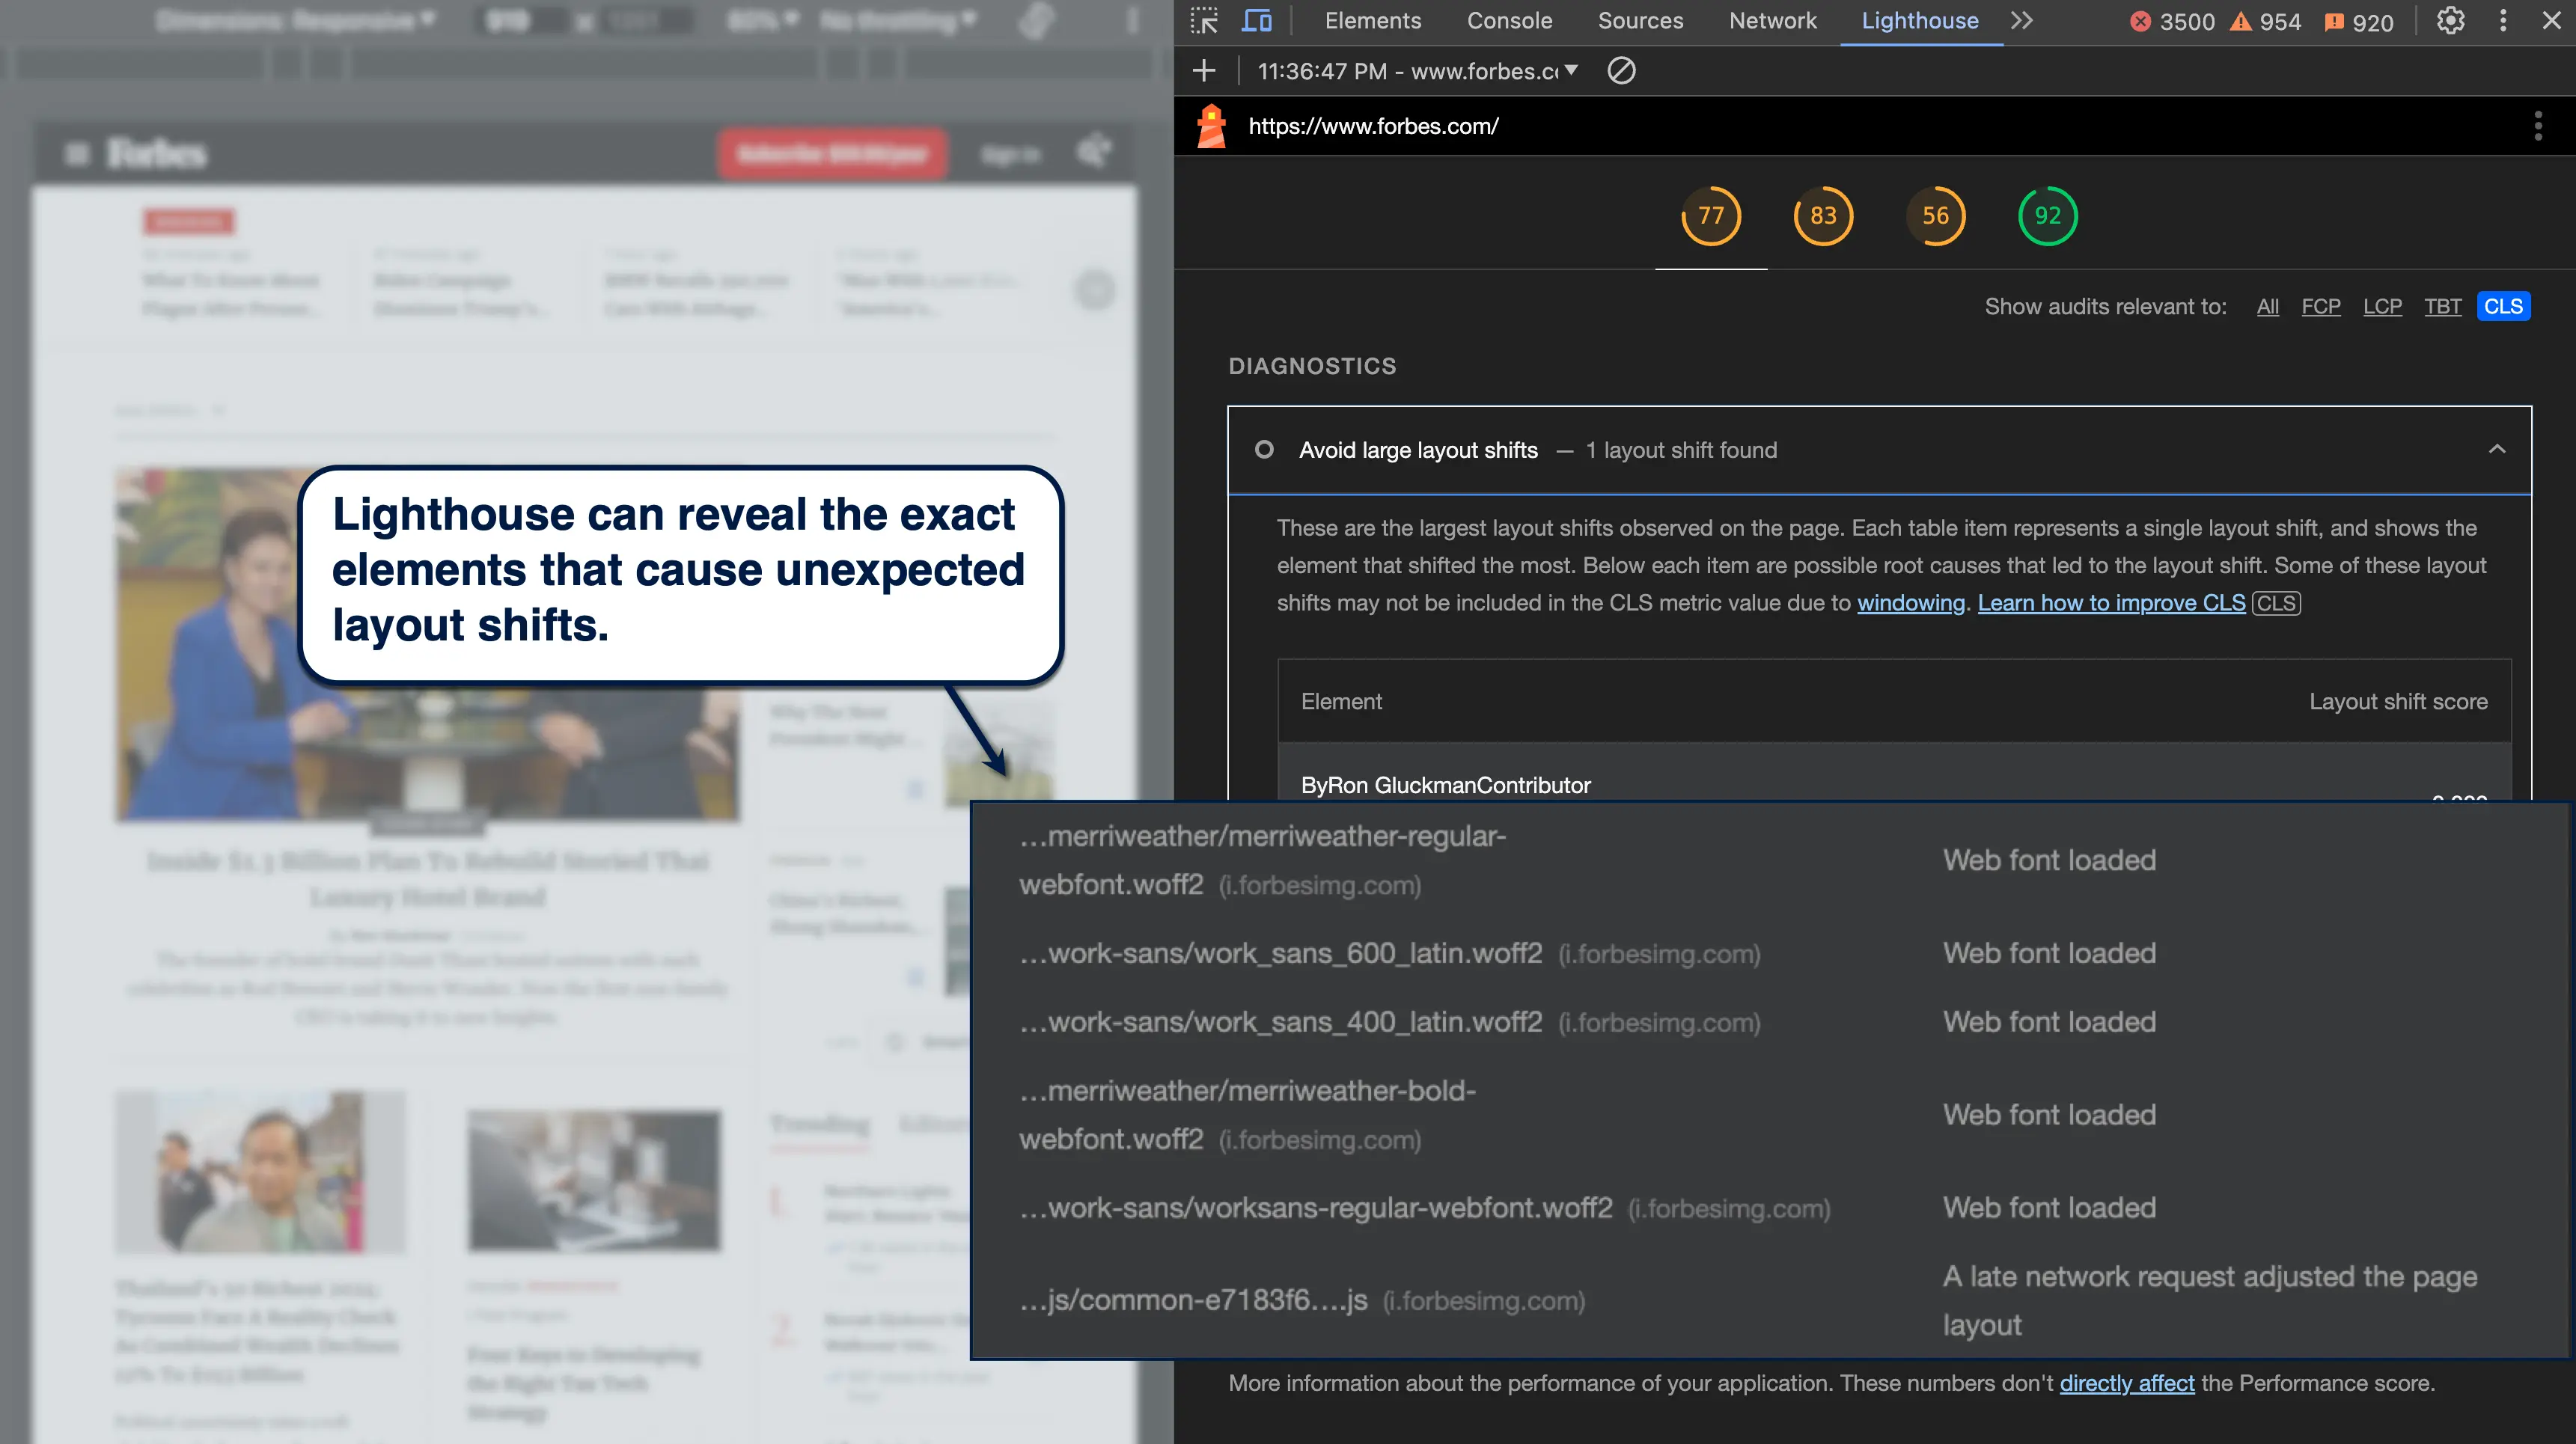
Task: Toggle the device toolbar icon
Action: 1256,21
